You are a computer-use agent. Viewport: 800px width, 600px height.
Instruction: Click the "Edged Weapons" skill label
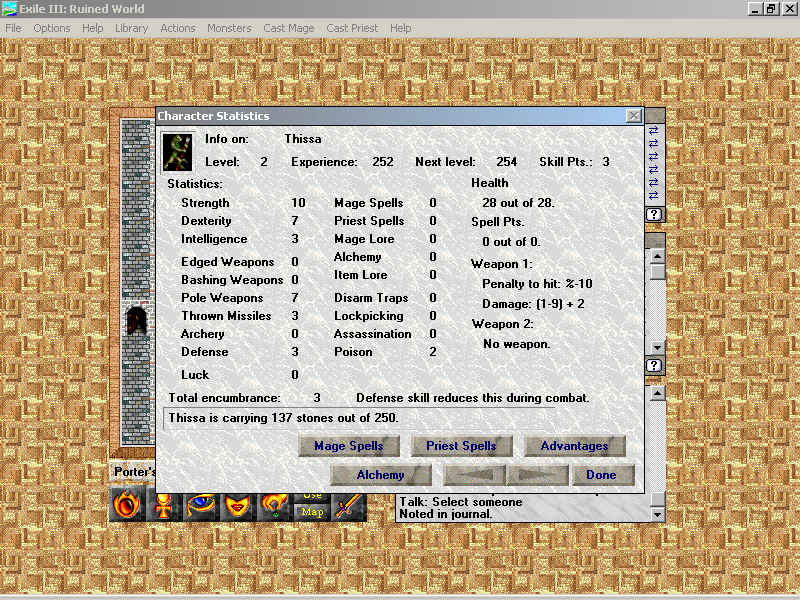[228, 262]
